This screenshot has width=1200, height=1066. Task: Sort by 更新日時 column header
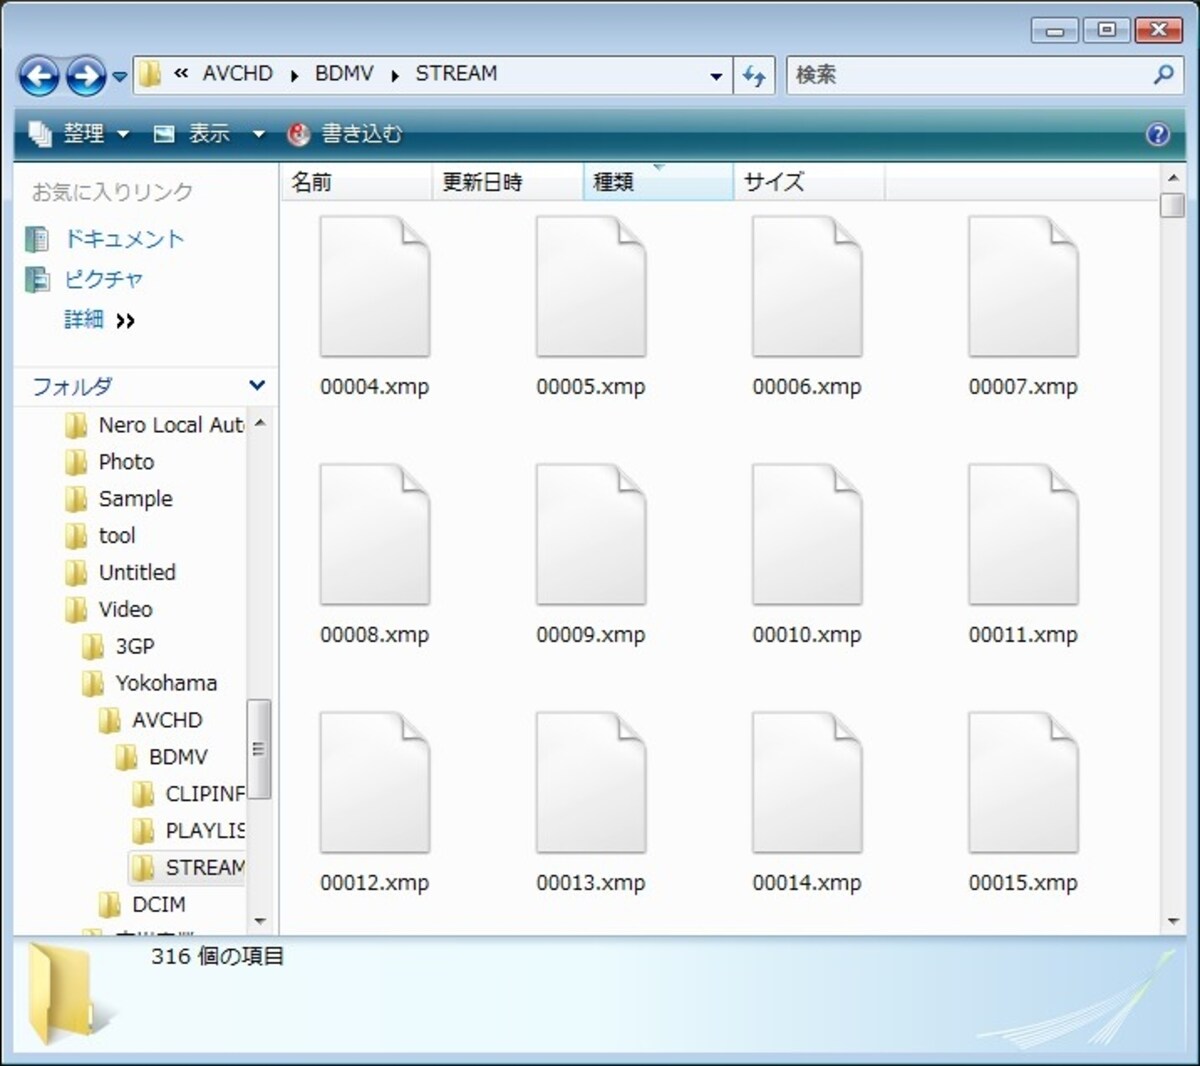[507, 182]
